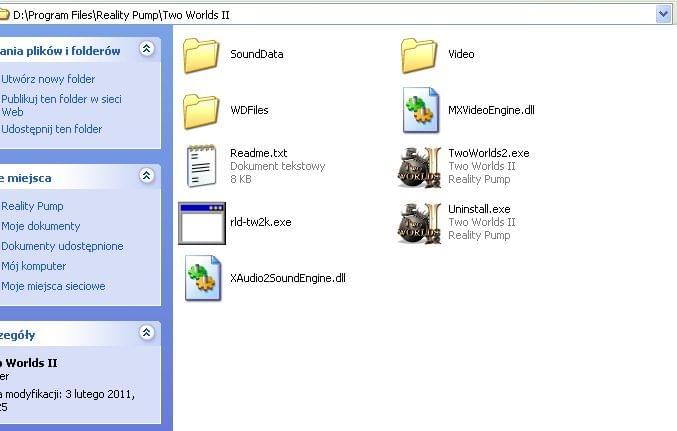
Task: Click 'Publikuj ten folder w sieci Web'
Action: click(x=61, y=105)
